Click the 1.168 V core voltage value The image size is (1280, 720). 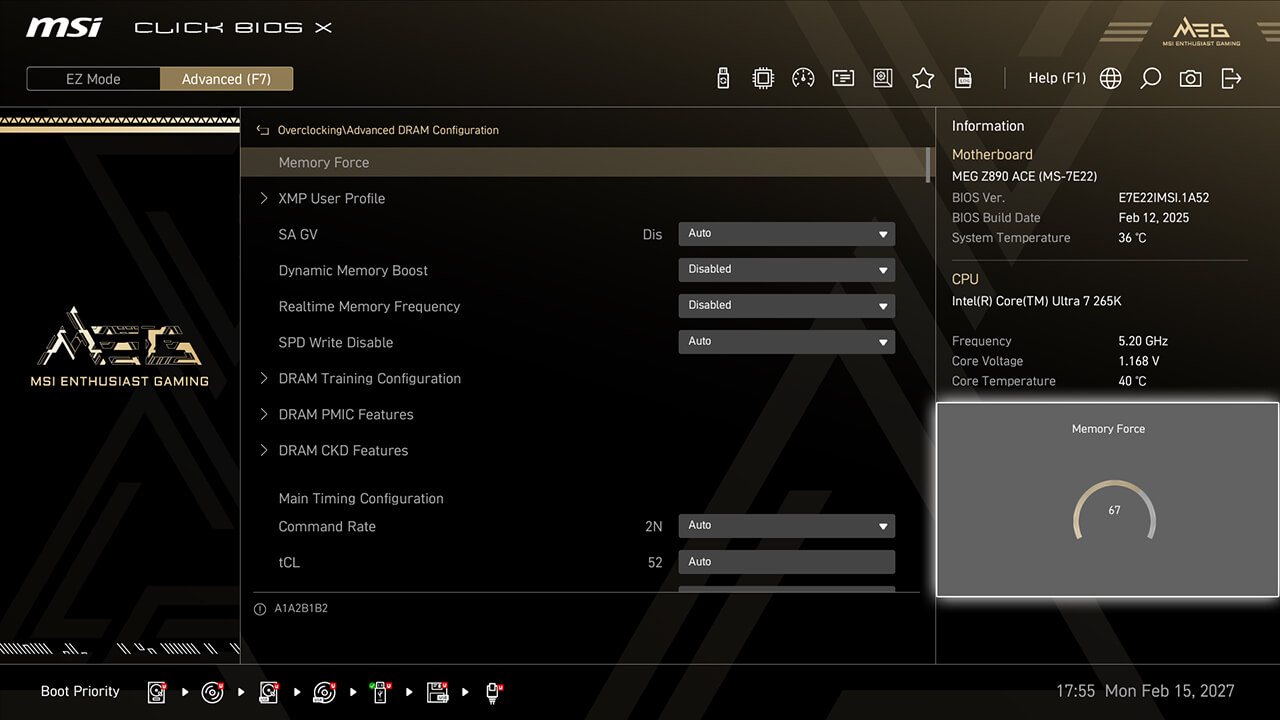(1139, 361)
